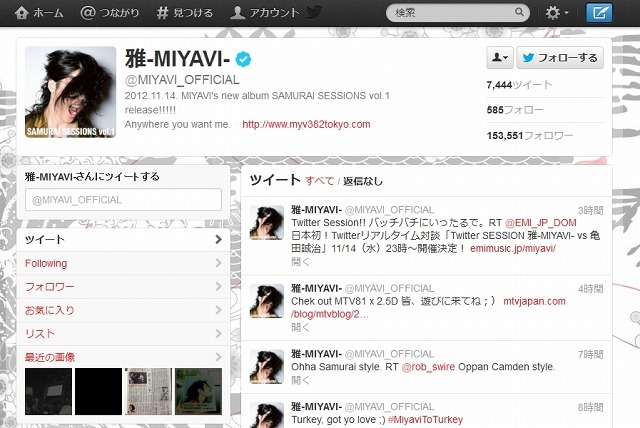The width and height of the screenshot is (640, 428).
Task: Open the 見つける discover tab
Action: [x=185, y=13]
